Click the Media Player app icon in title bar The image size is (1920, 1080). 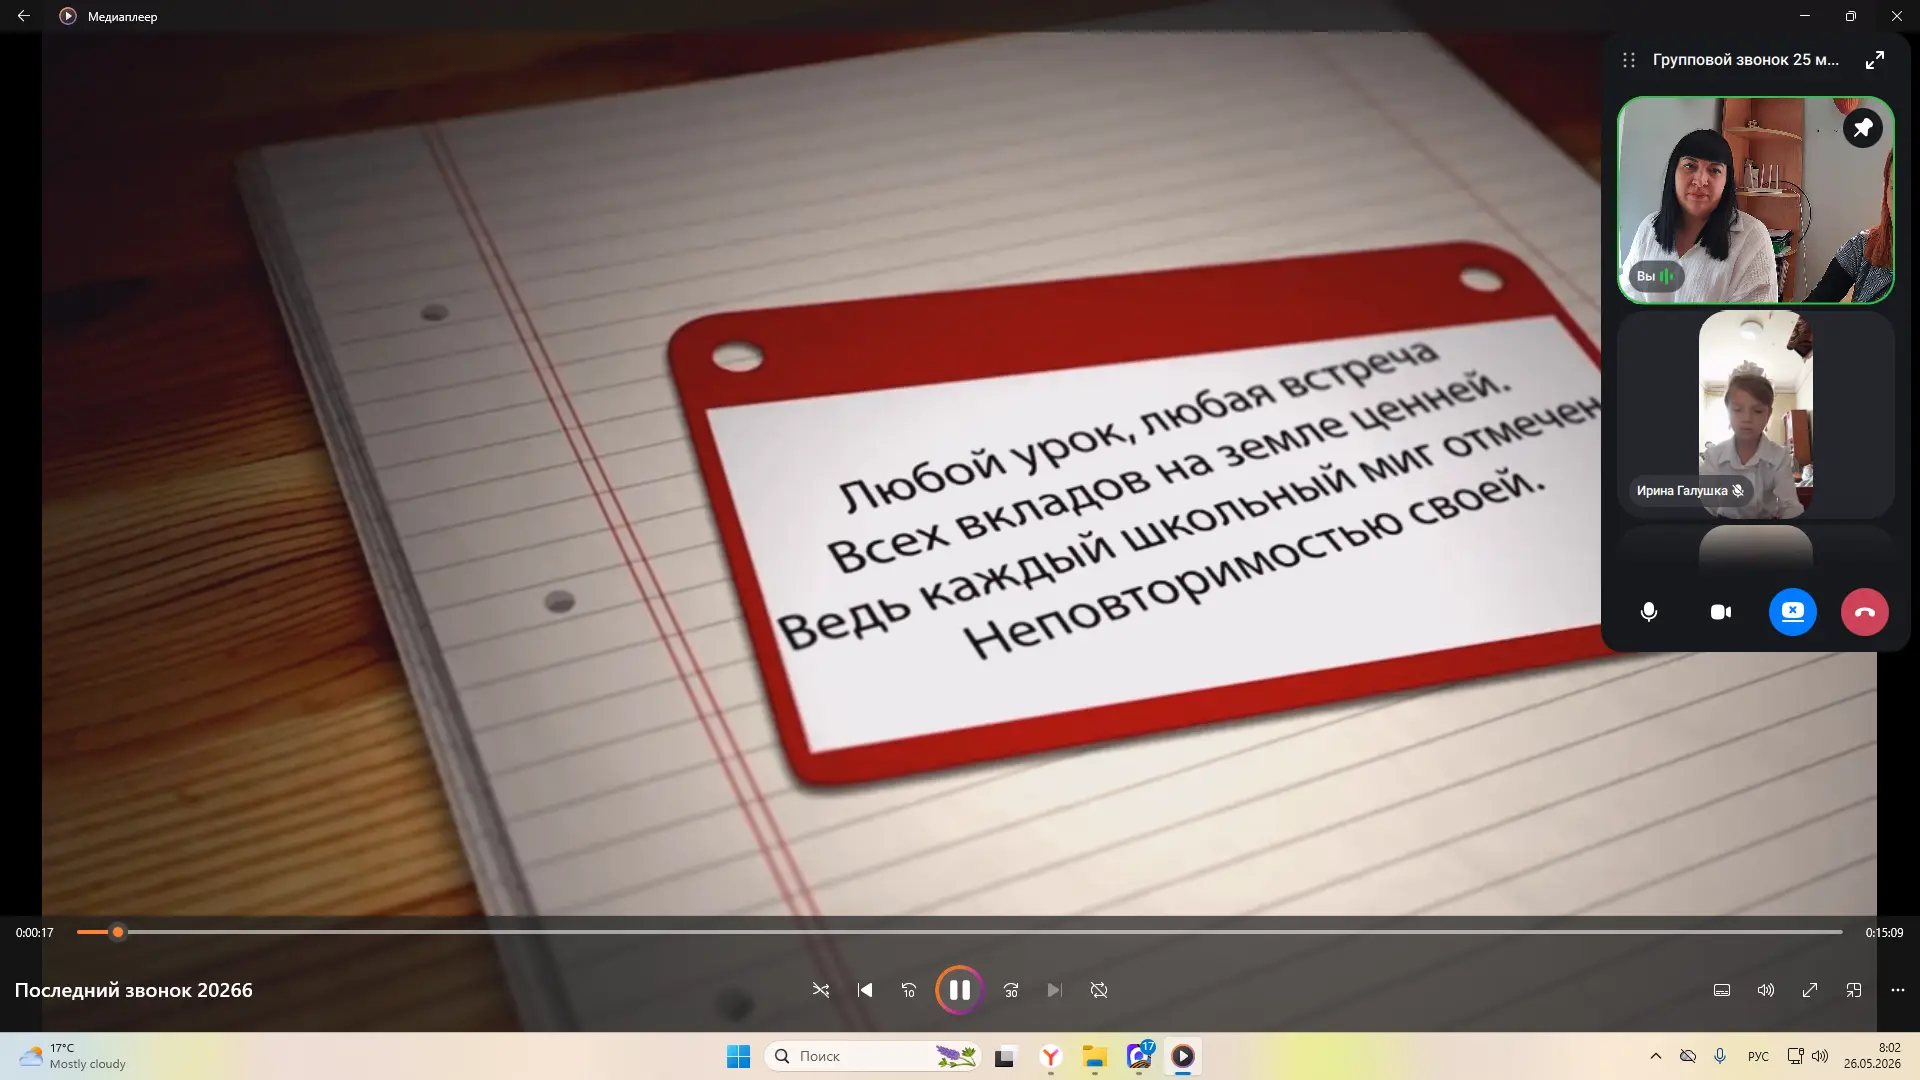pyautogui.click(x=68, y=16)
